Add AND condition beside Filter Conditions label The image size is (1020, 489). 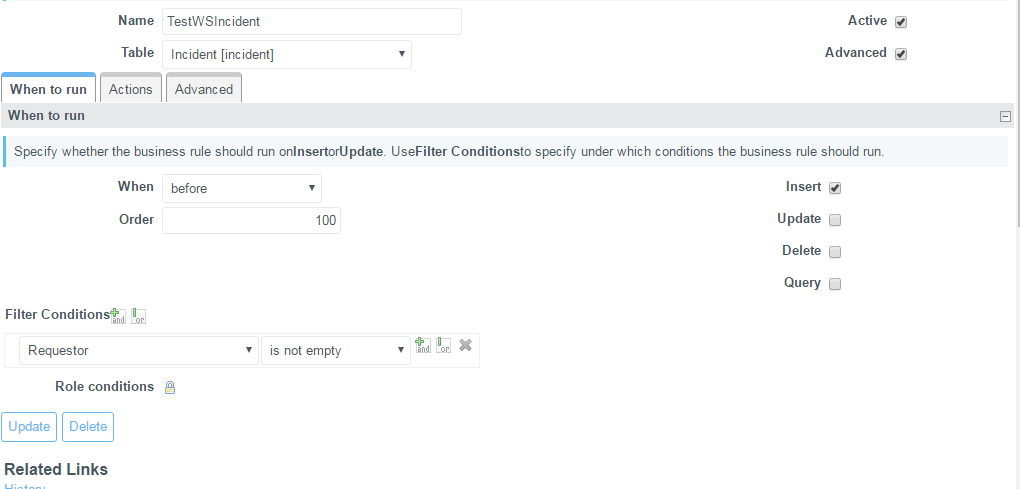tap(118, 316)
